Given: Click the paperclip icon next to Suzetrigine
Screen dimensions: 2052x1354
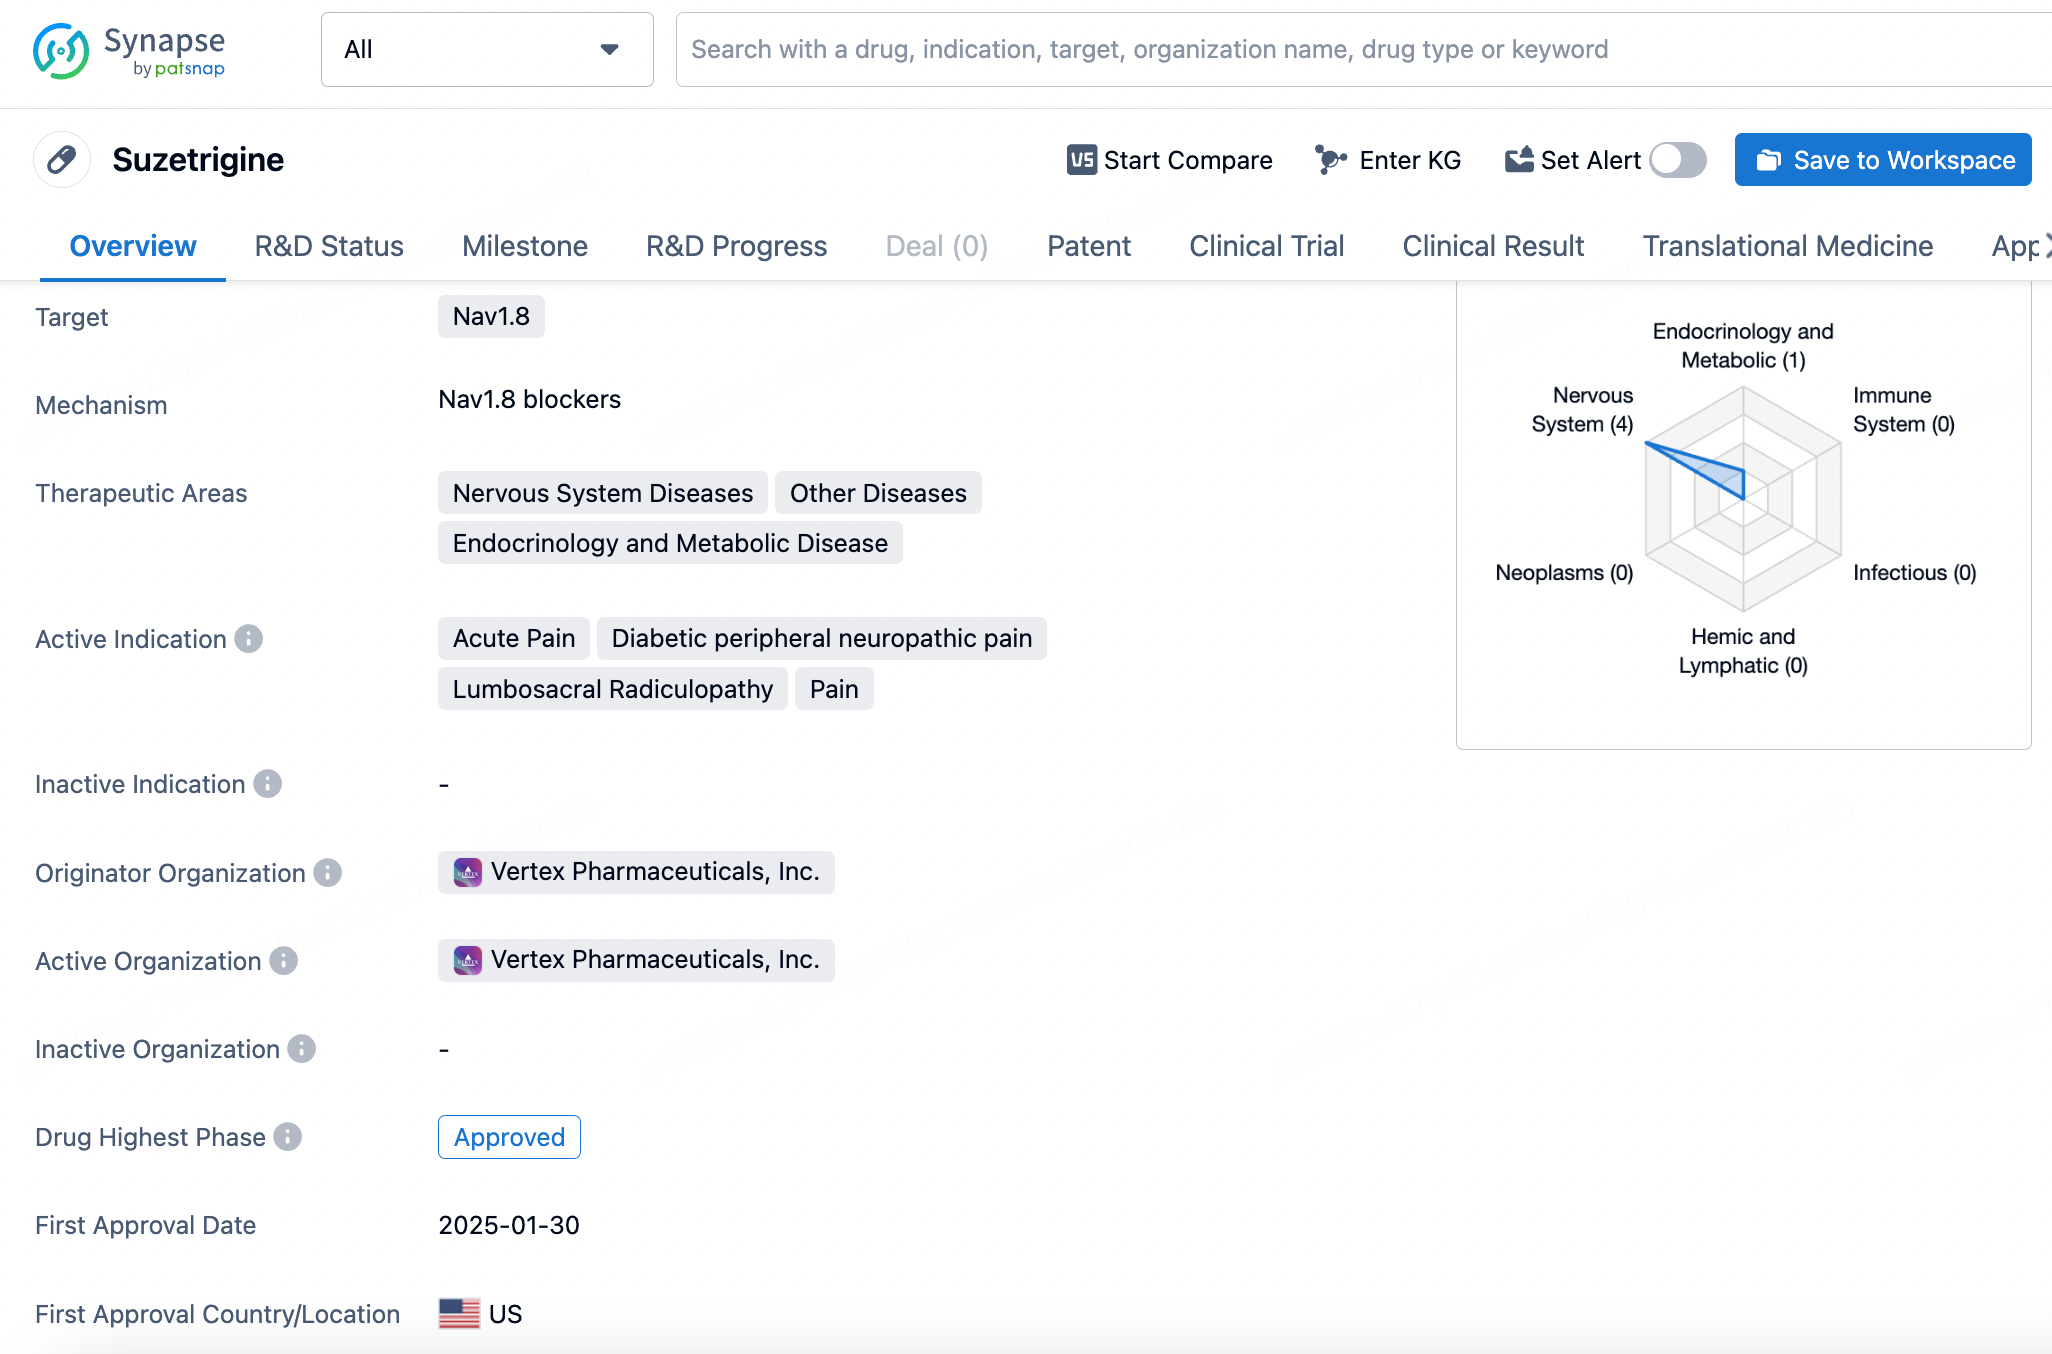Looking at the screenshot, I should click(x=62, y=159).
